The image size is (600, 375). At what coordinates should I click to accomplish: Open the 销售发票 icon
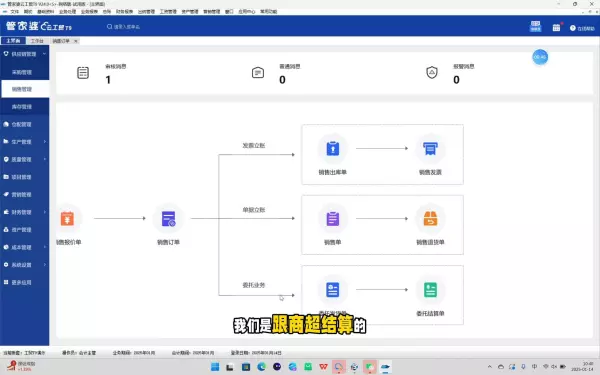pyautogui.click(x=430, y=148)
